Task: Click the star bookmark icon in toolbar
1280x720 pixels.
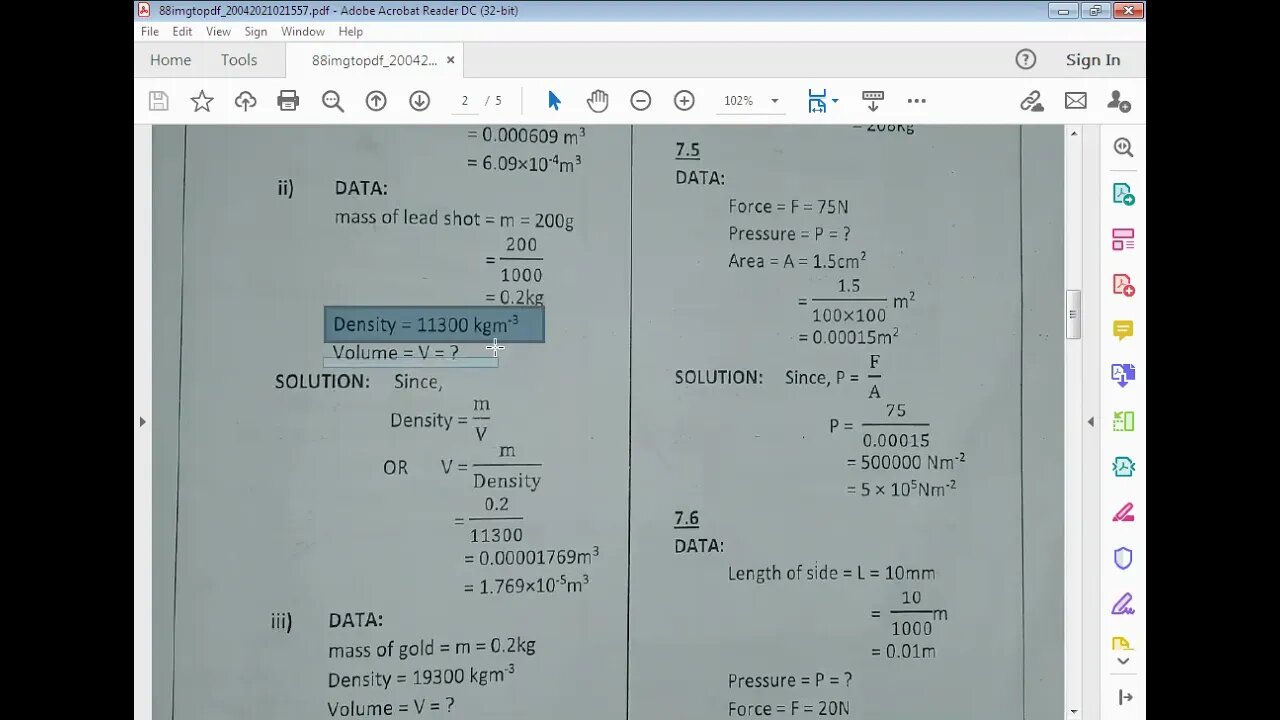Action: click(202, 101)
